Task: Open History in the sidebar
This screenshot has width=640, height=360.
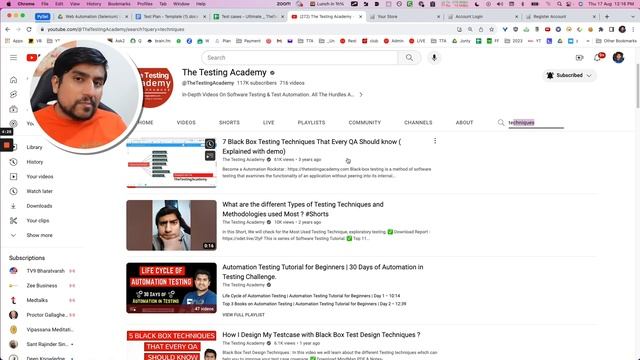Action: point(35,162)
